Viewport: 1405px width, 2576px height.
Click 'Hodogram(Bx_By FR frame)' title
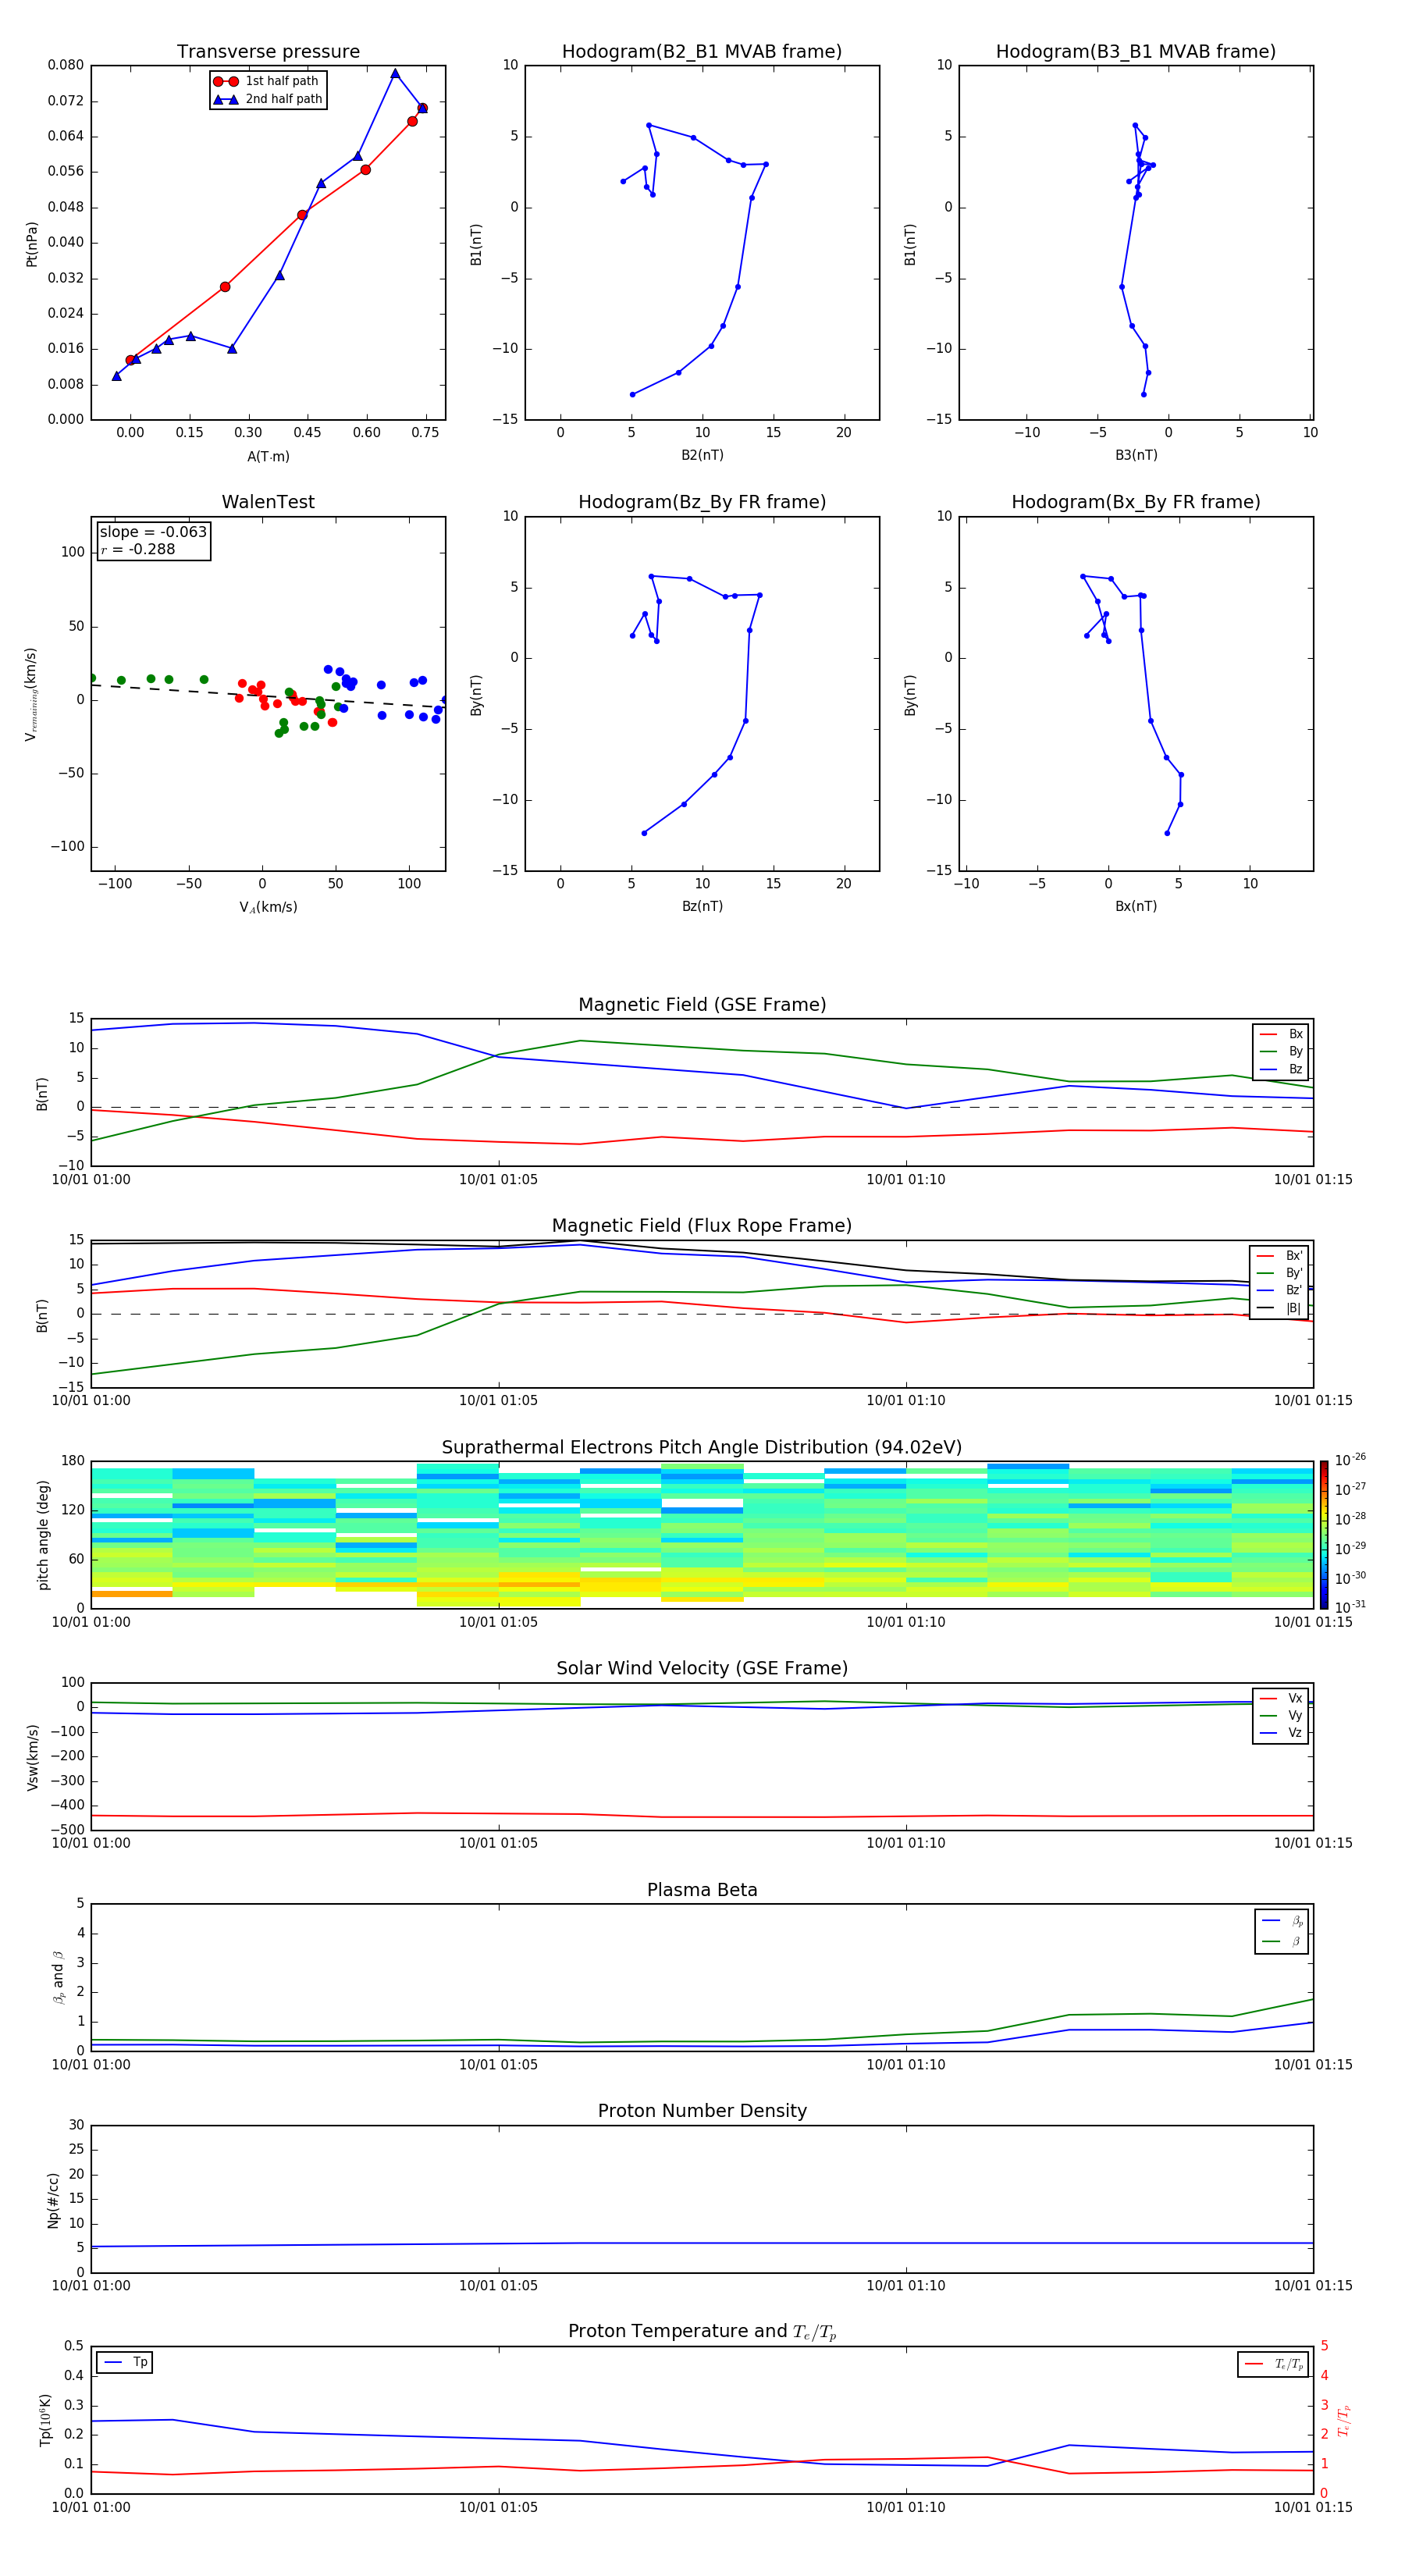[x=1136, y=502]
